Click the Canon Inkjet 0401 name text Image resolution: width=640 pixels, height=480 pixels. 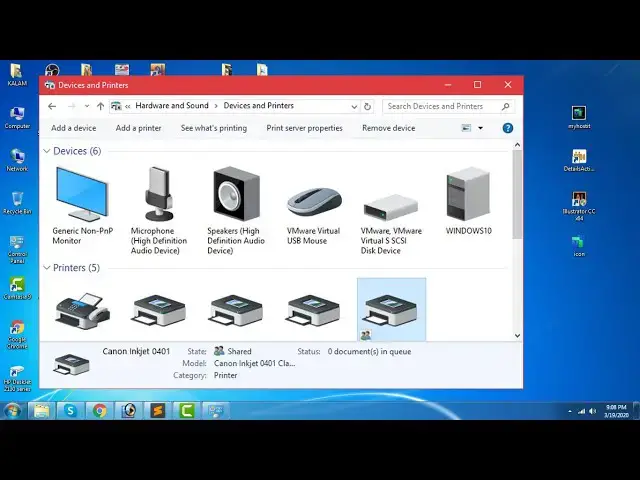[x=136, y=351]
